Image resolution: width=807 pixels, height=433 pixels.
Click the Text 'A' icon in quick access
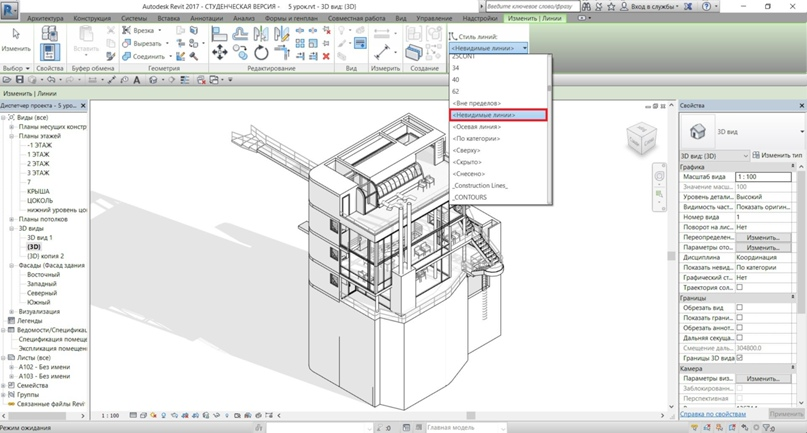pos(136,80)
